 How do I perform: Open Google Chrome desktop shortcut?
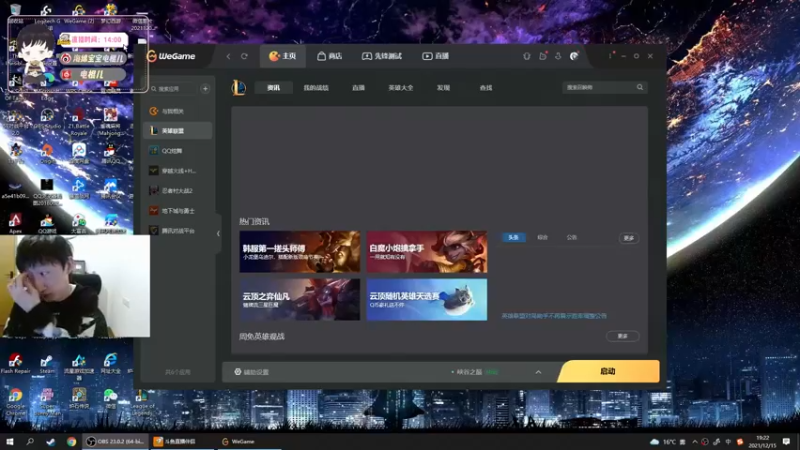[15, 402]
